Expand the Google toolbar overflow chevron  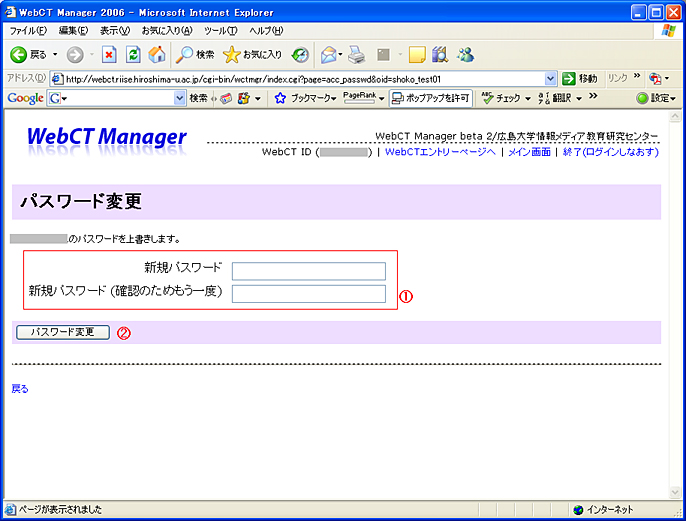[x=593, y=96]
